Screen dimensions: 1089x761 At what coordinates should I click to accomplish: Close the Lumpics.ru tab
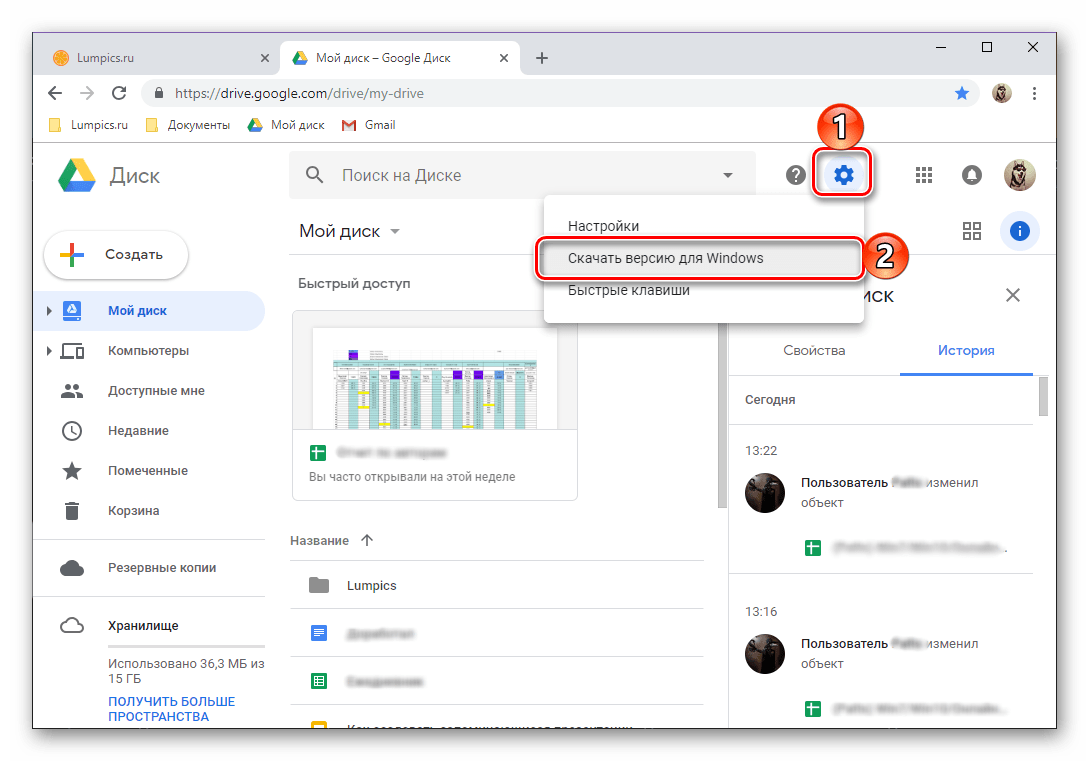click(265, 58)
